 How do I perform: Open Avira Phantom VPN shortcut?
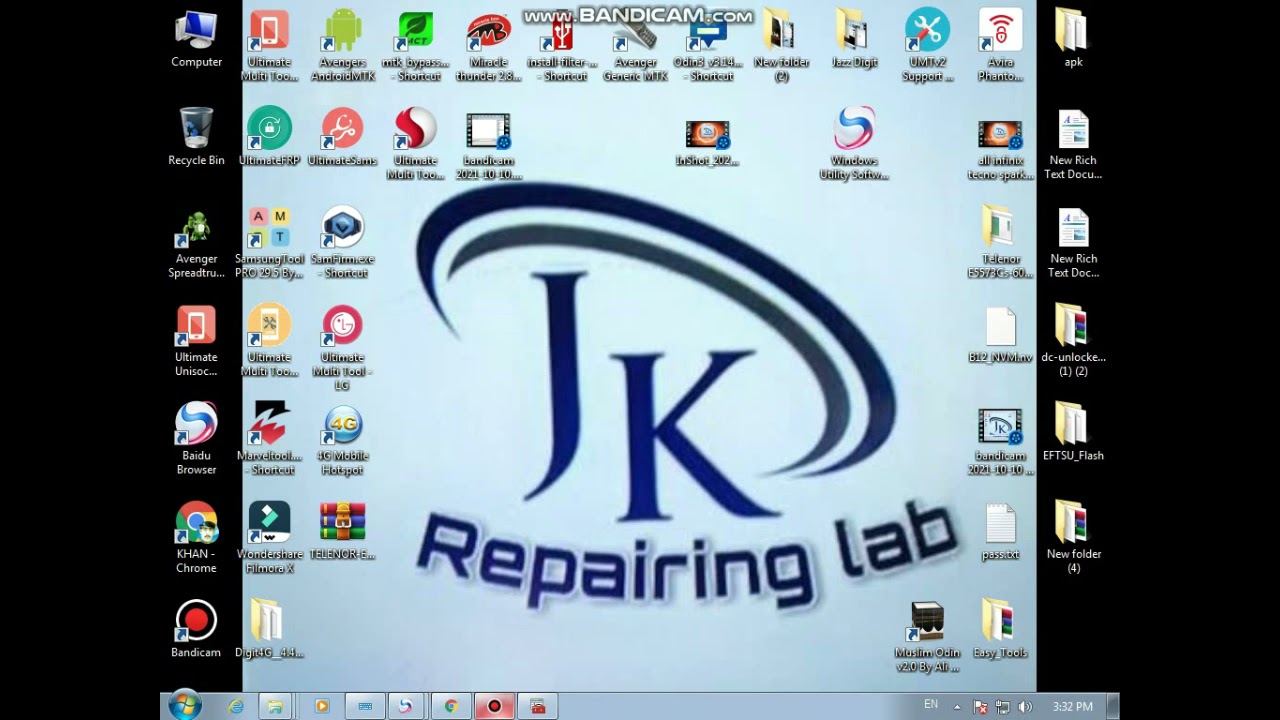(1000, 45)
